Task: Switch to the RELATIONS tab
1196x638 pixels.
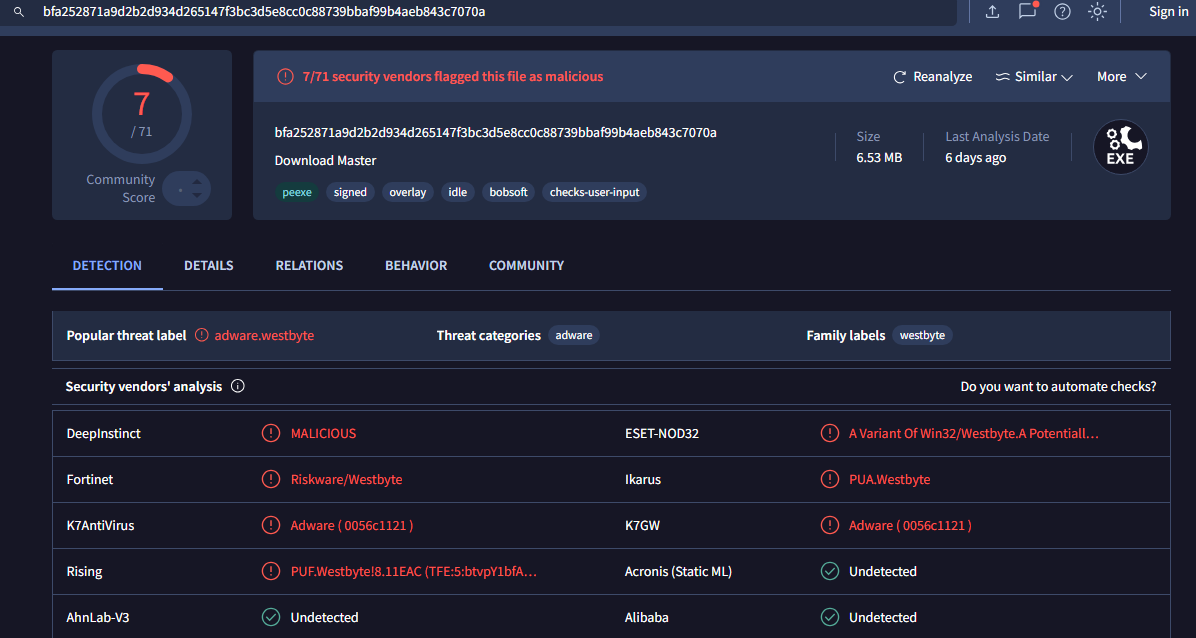Action: click(309, 266)
